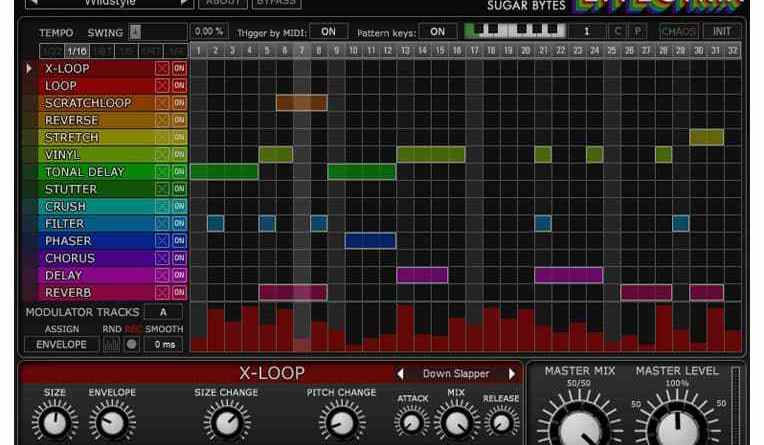764x445 pixels.
Task: Toggle the FILTER track ON button
Action: (179, 223)
